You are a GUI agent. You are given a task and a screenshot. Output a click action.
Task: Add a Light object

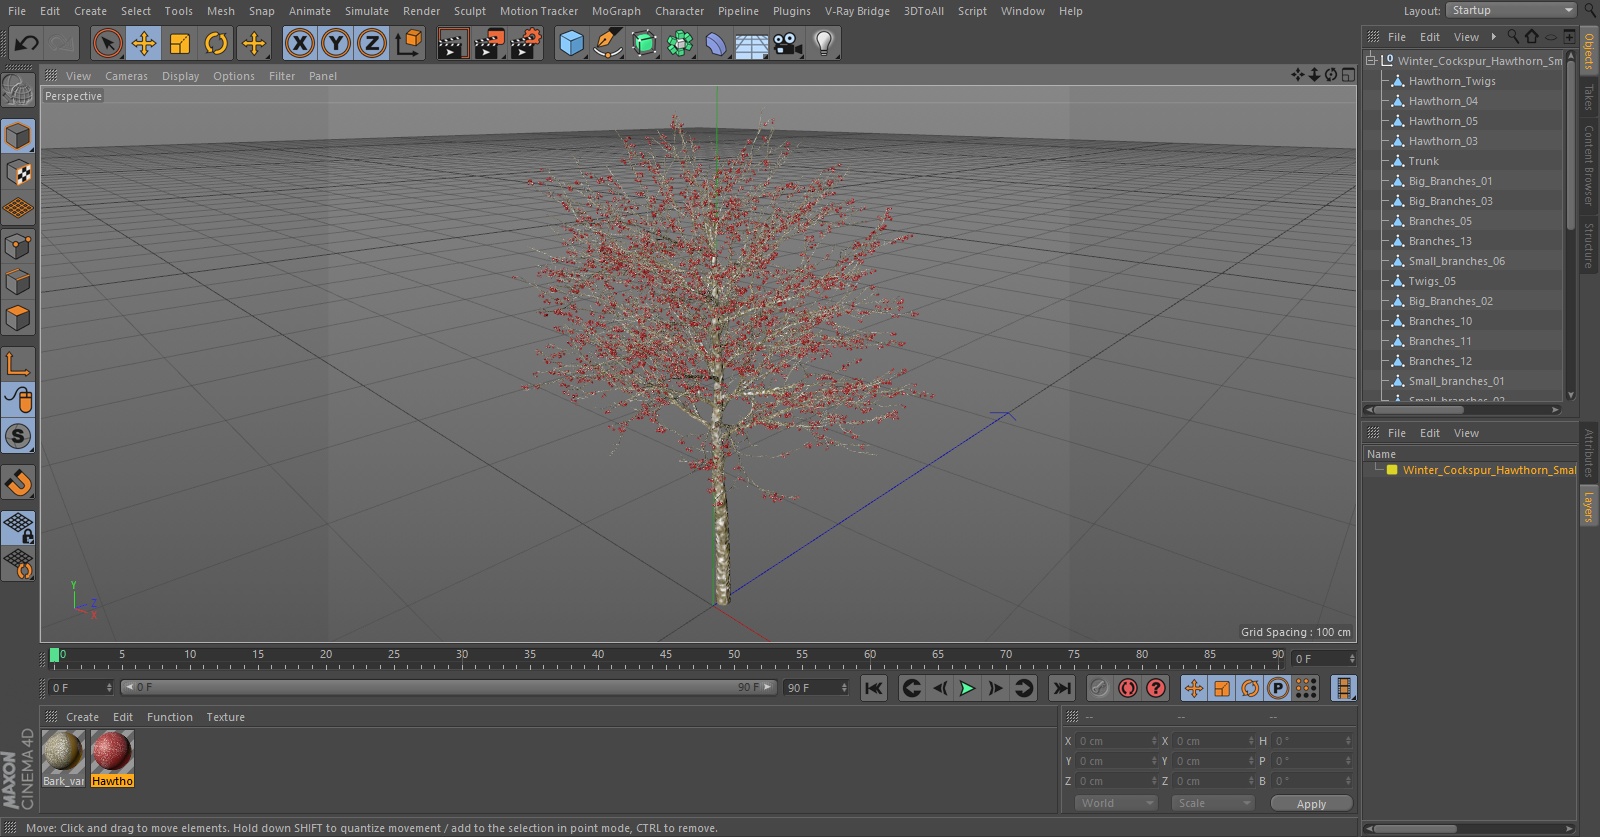(x=824, y=43)
